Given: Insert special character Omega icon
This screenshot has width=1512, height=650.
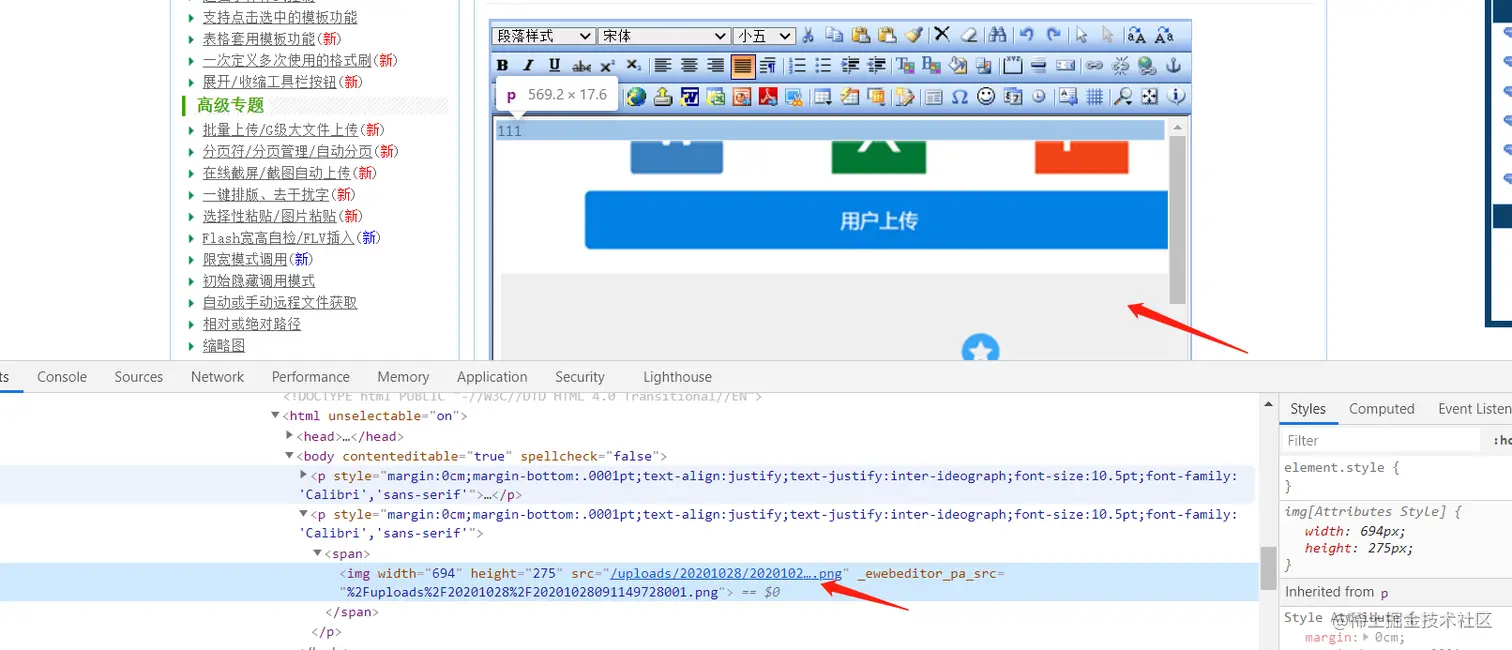Looking at the screenshot, I should click(x=960, y=96).
